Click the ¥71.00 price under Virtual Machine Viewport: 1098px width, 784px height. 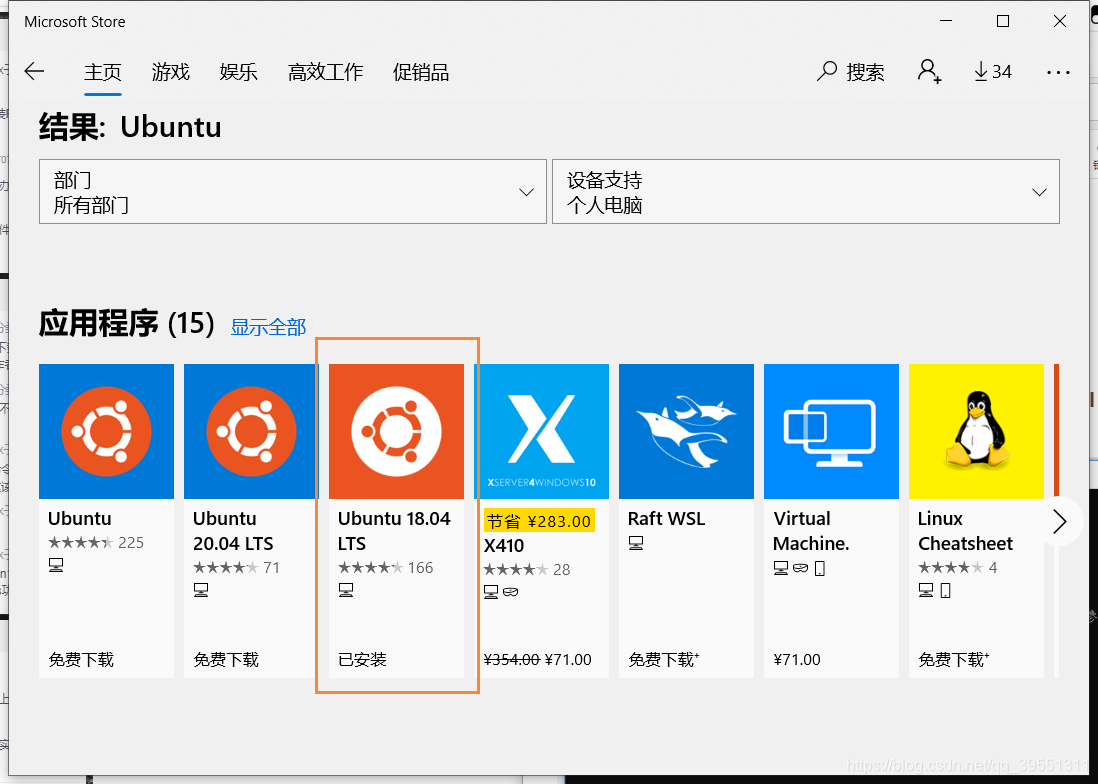click(x=797, y=659)
